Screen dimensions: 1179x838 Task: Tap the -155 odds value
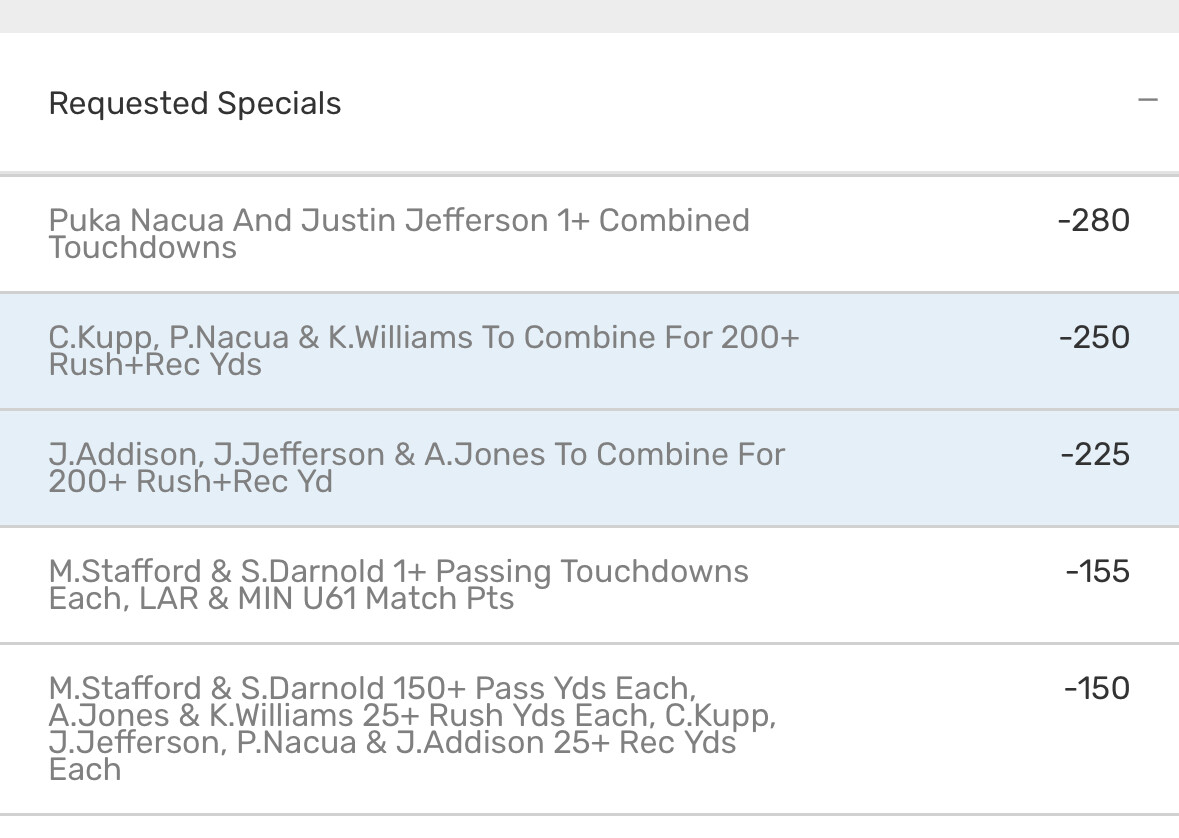[x=1097, y=571]
